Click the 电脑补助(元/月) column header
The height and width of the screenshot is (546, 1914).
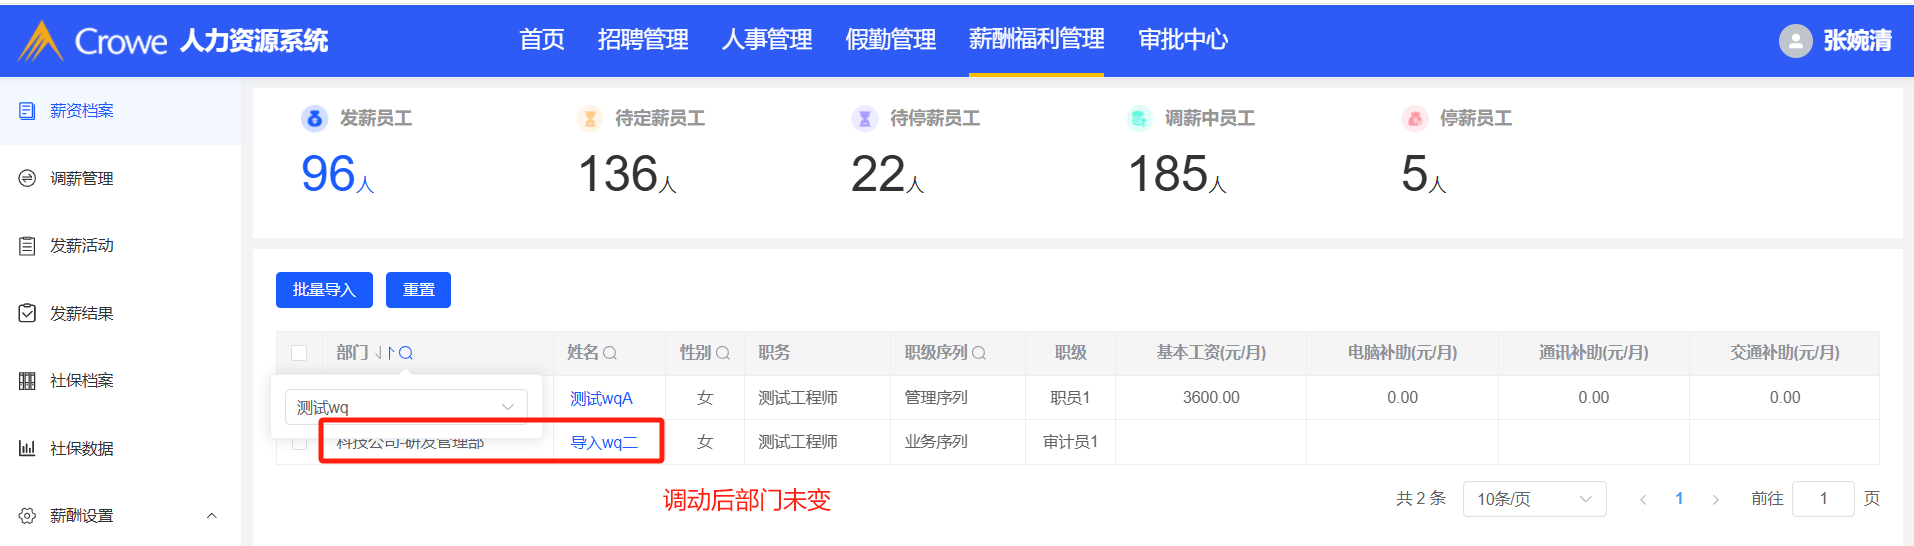(x=1402, y=353)
